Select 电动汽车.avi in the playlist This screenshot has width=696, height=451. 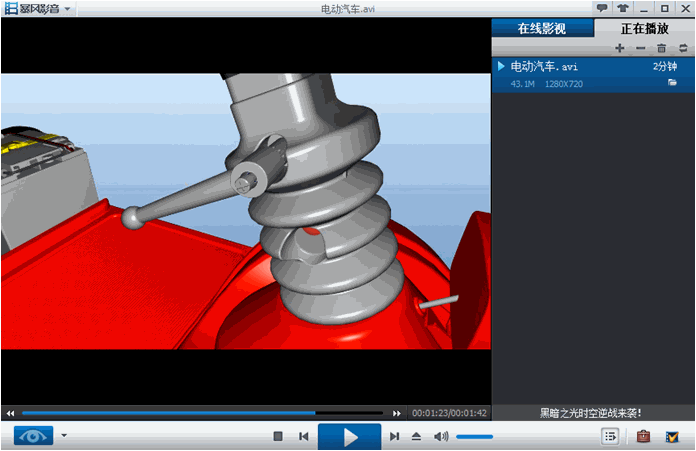[x=593, y=75]
